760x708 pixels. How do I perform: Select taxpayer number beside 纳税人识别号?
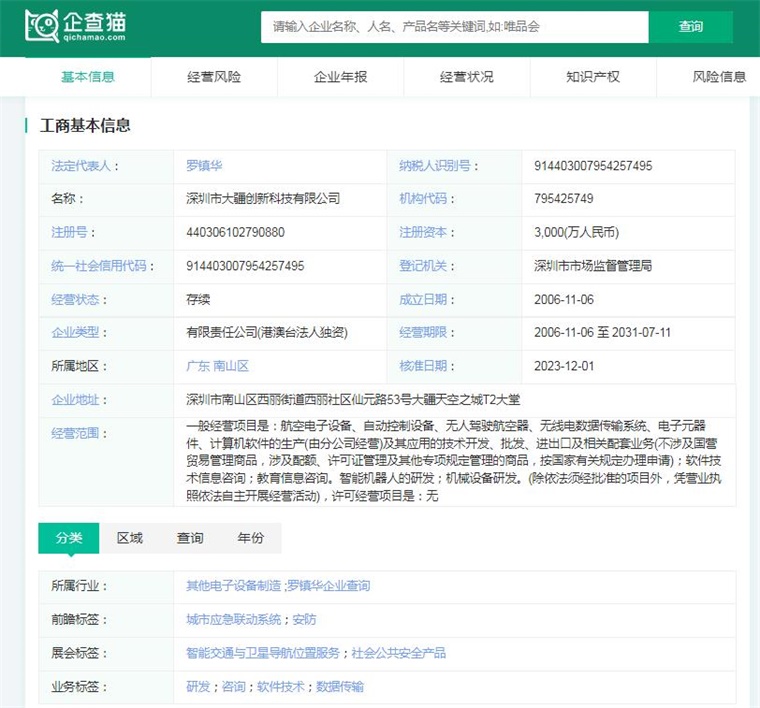pyautogui.click(x=593, y=166)
